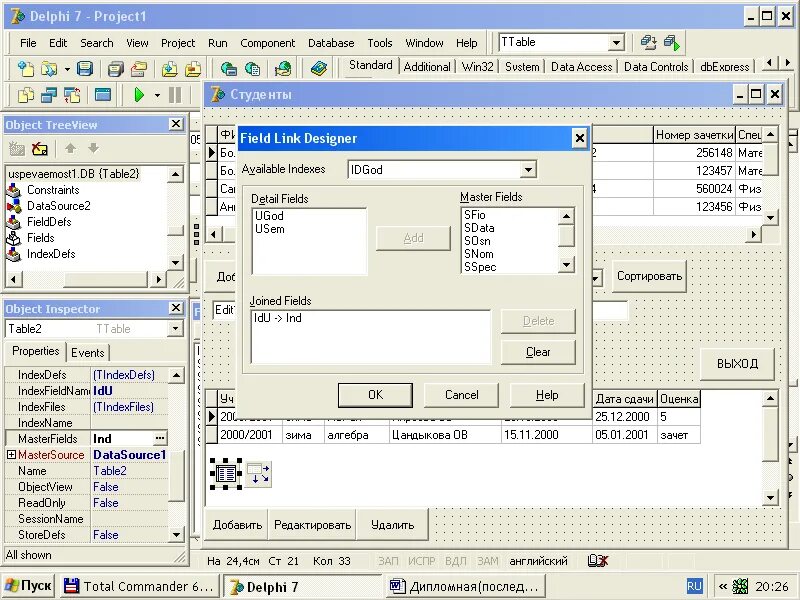This screenshot has width=800, height=600.
Task: Select FieldDefs in Object TreeView
Action: tap(49, 222)
